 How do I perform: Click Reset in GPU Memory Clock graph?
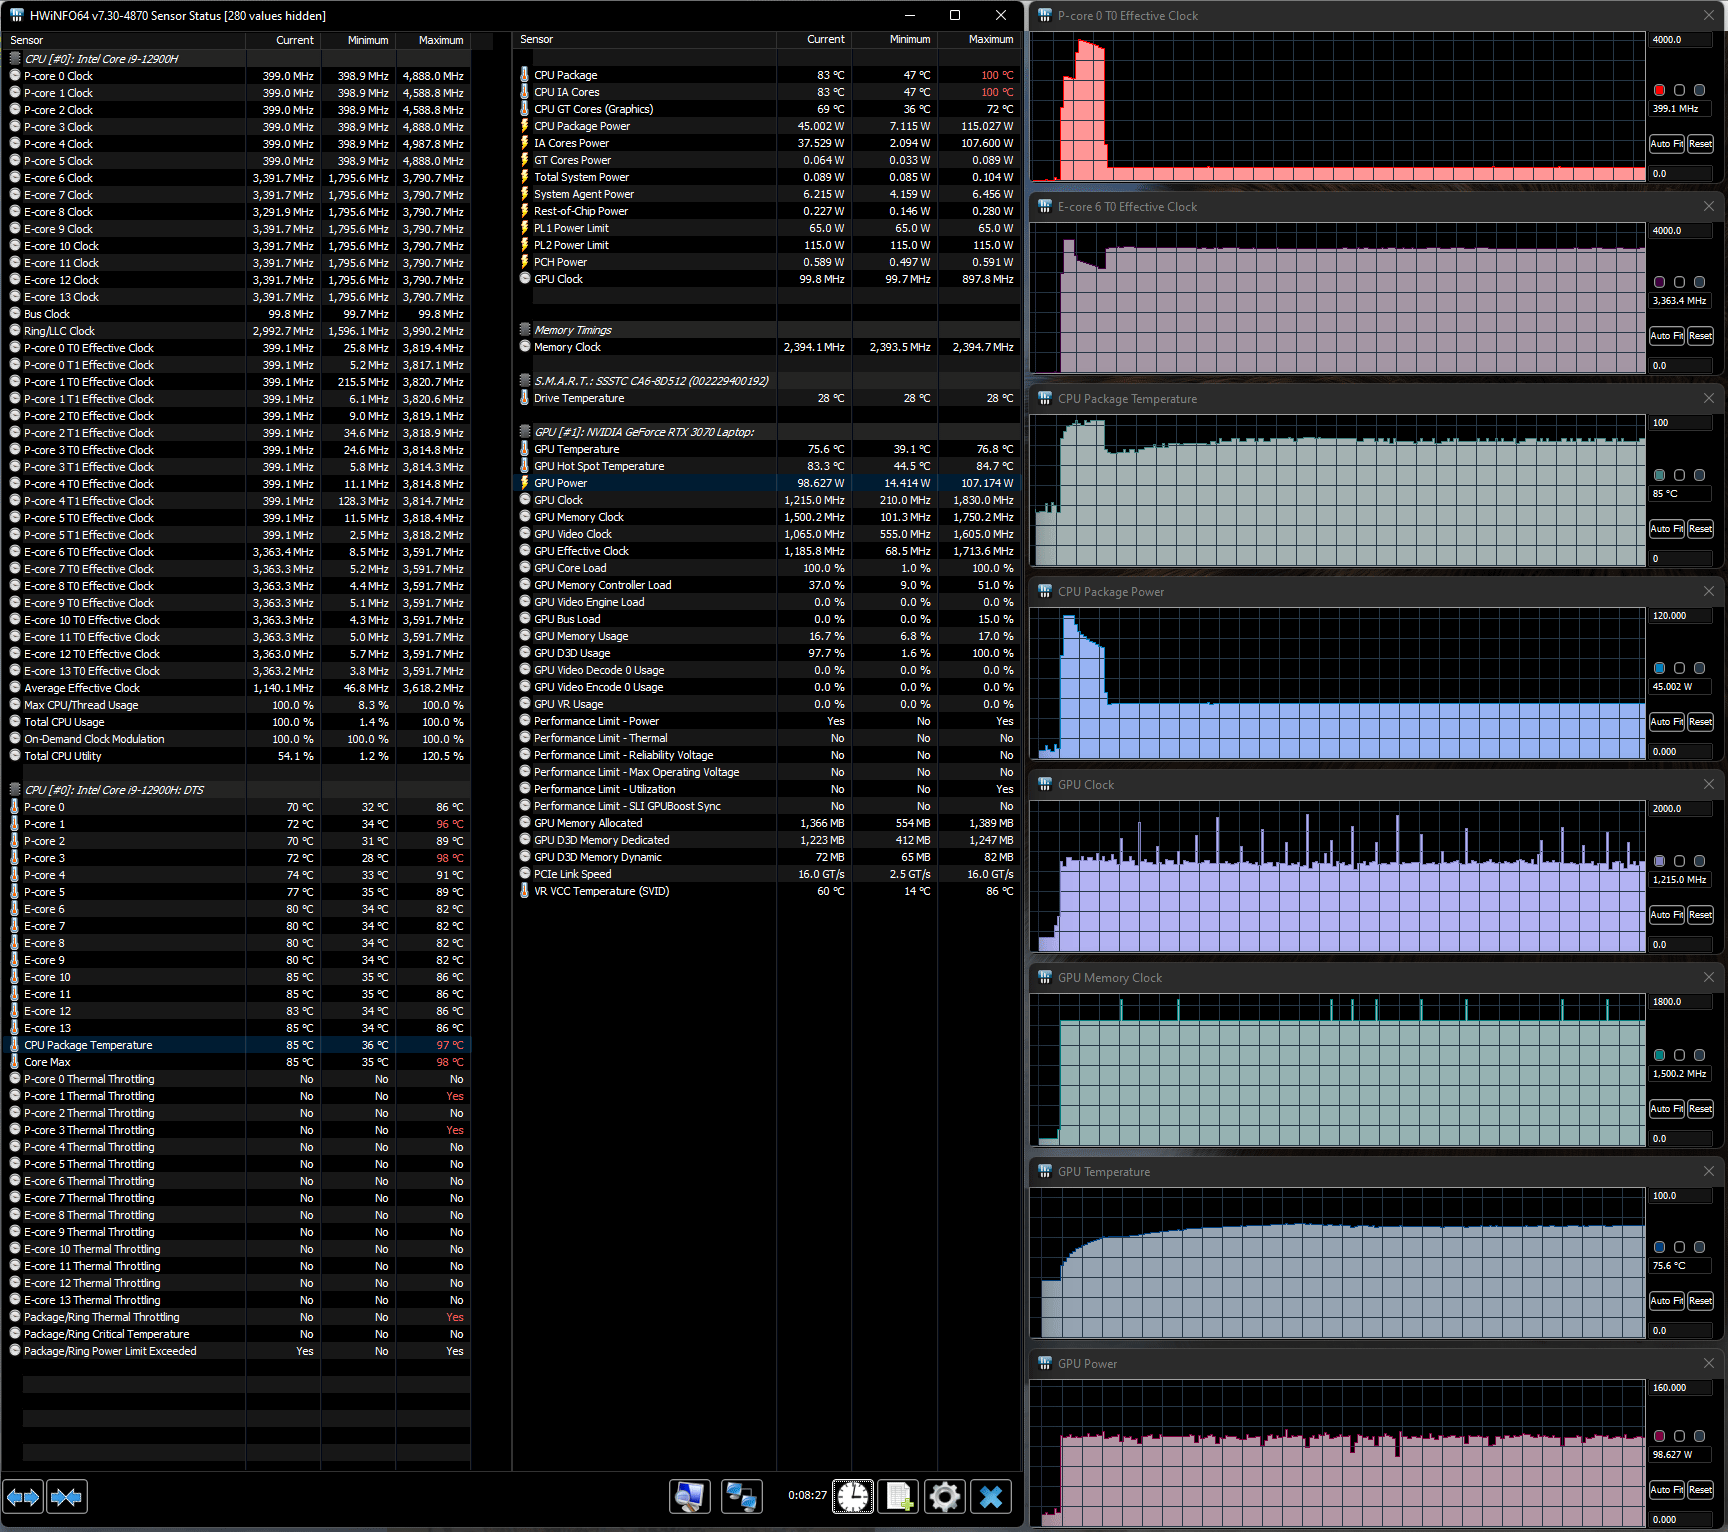click(1700, 1109)
